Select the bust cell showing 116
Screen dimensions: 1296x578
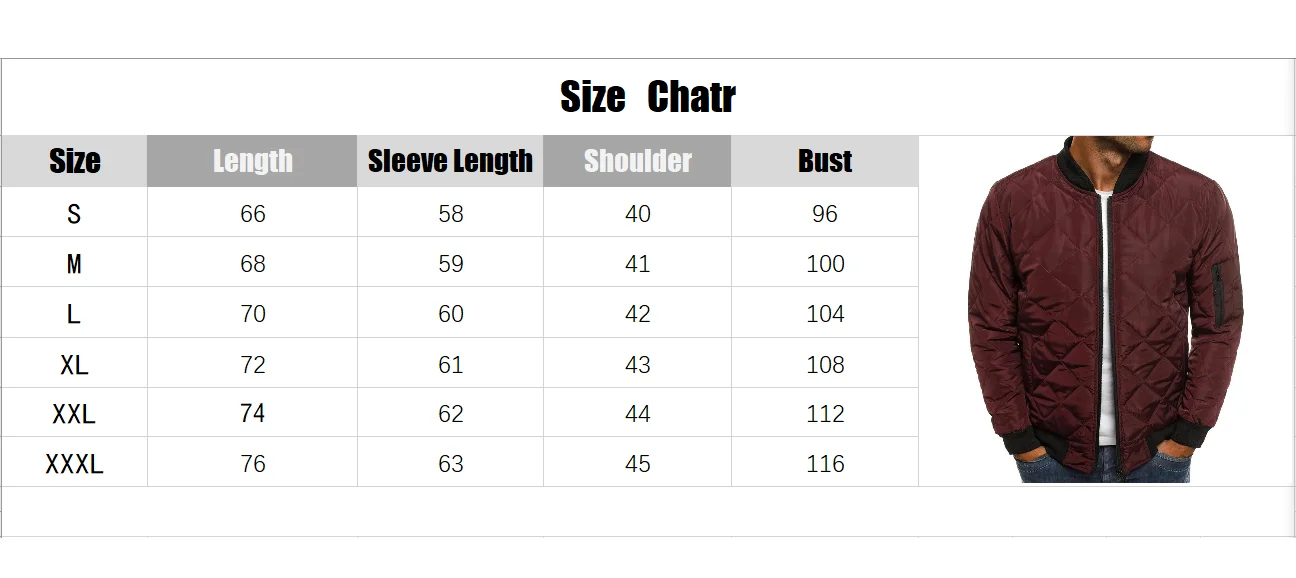[x=825, y=464]
